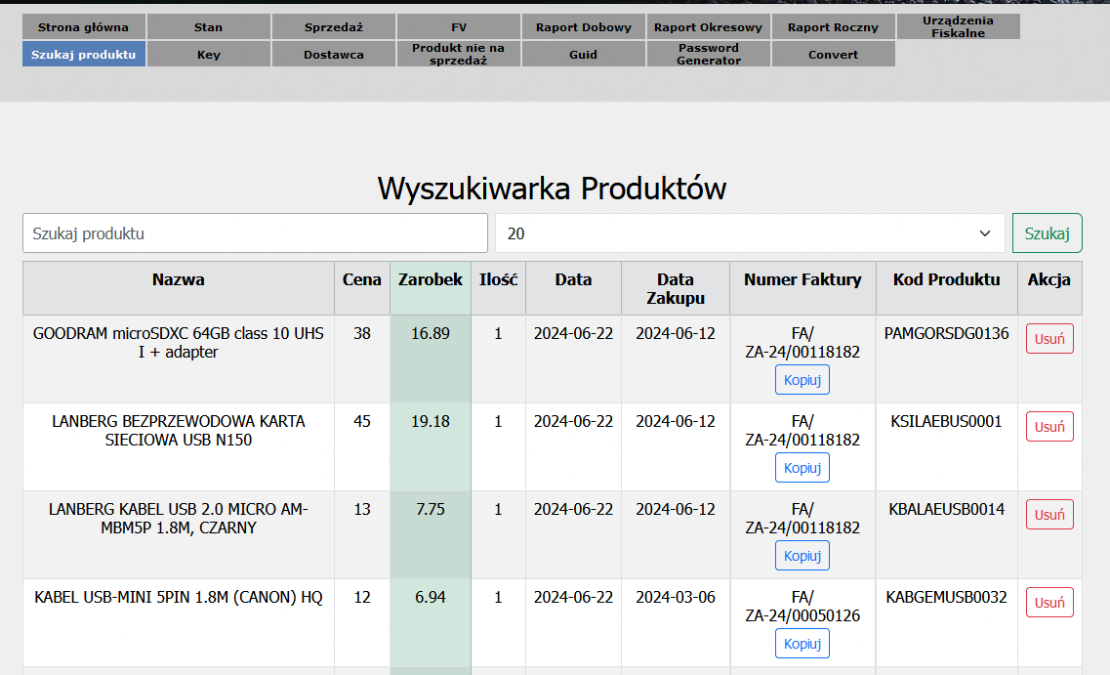1110x675 pixels.
Task: Open the Key page
Action: pos(208,54)
